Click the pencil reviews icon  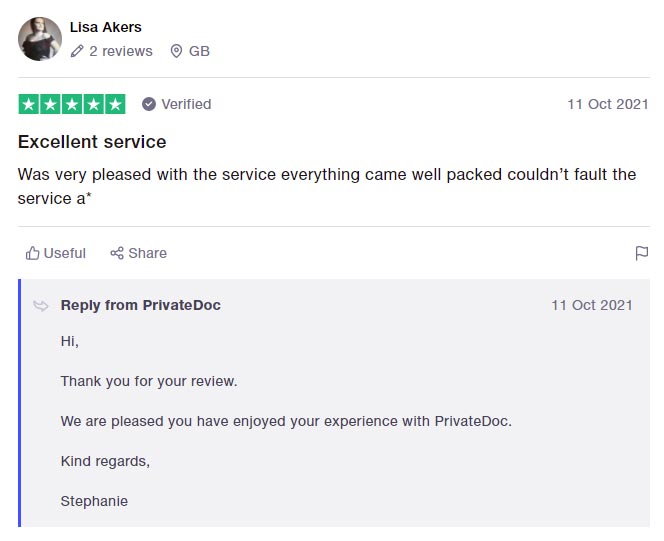pos(77,51)
